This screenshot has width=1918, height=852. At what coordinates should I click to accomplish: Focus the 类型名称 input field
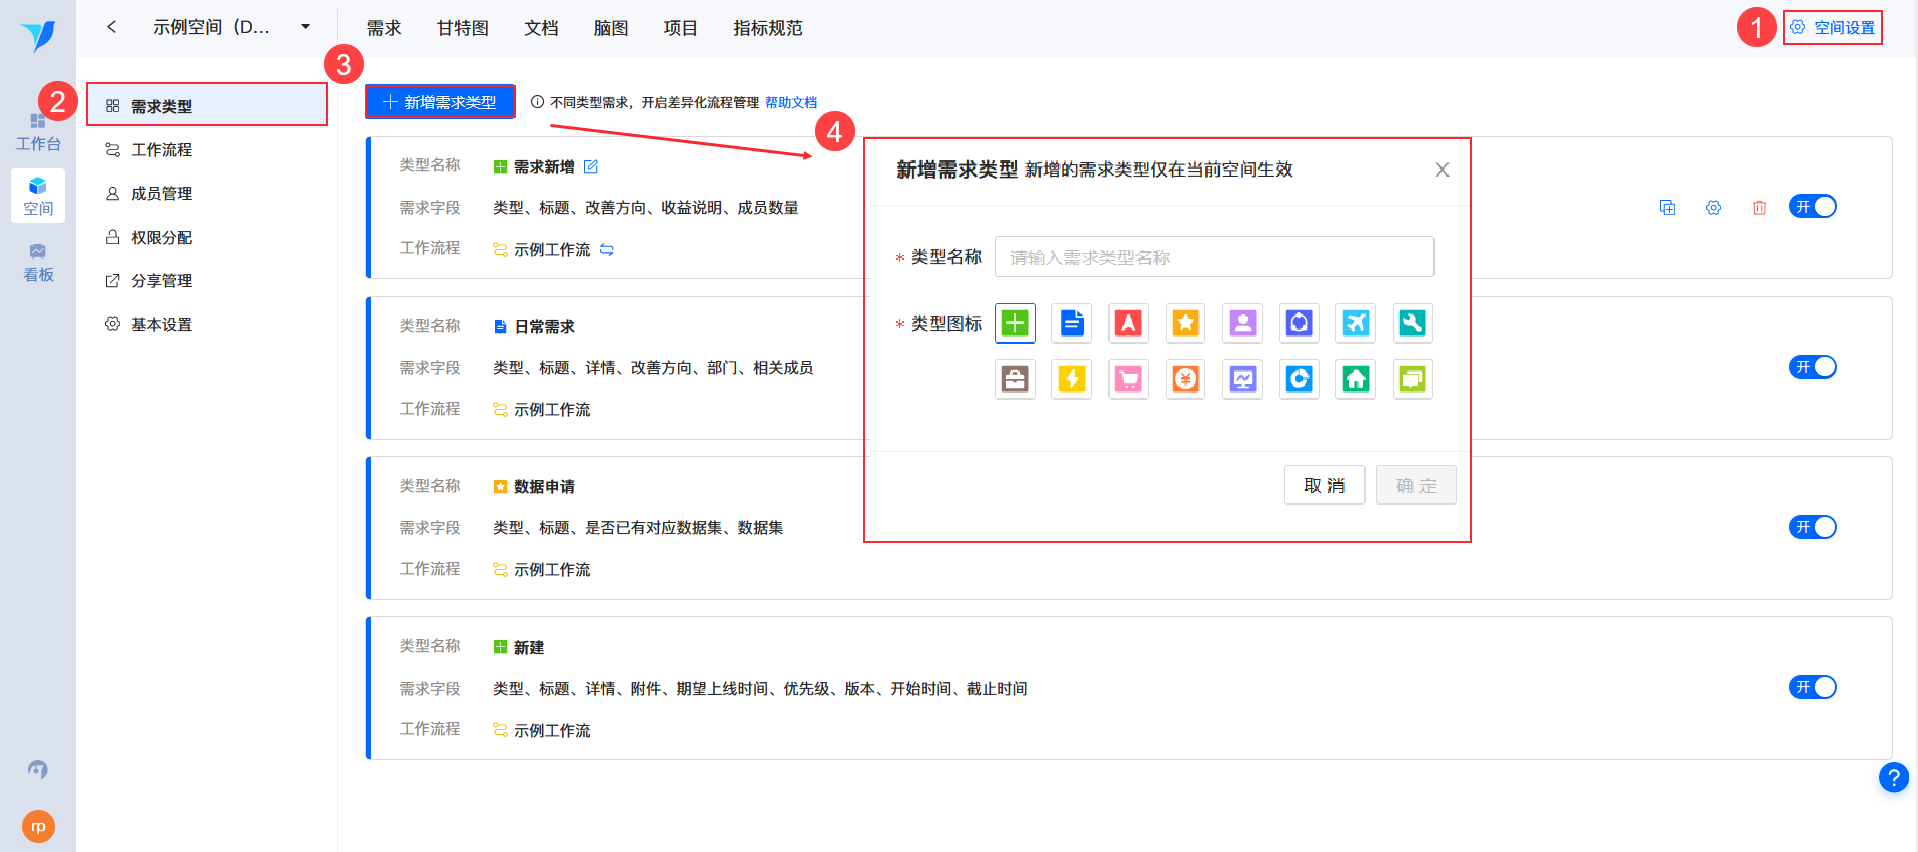pyautogui.click(x=1214, y=257)
